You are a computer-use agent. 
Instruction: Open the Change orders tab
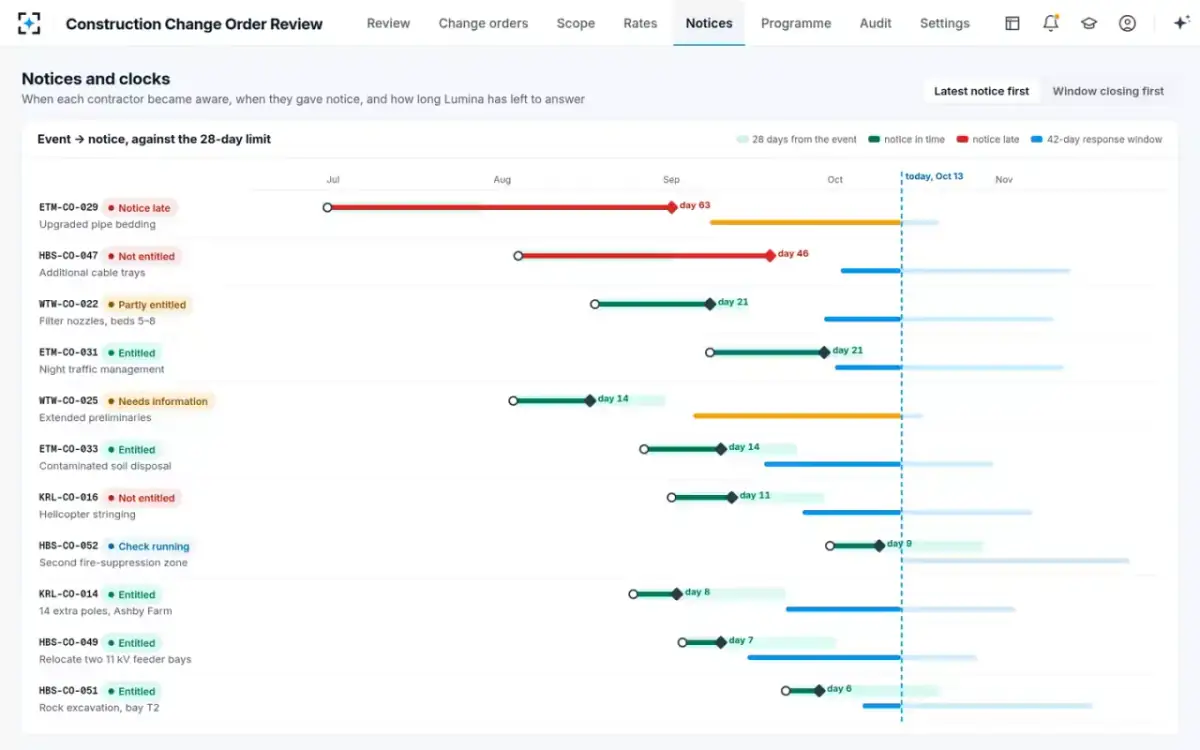point(483,23)
